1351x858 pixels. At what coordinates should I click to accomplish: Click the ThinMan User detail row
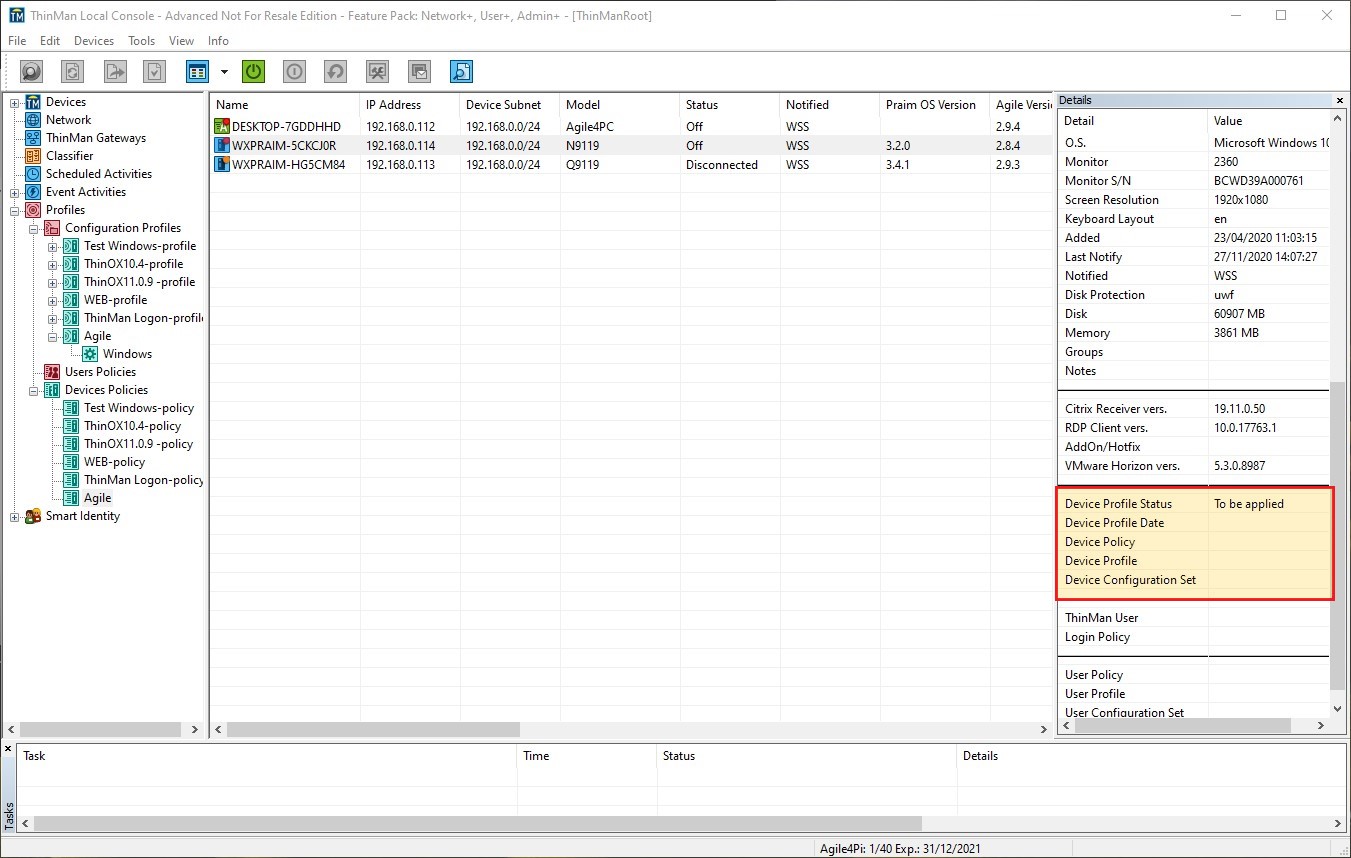pyautogui.click(x=1194, y=618)
